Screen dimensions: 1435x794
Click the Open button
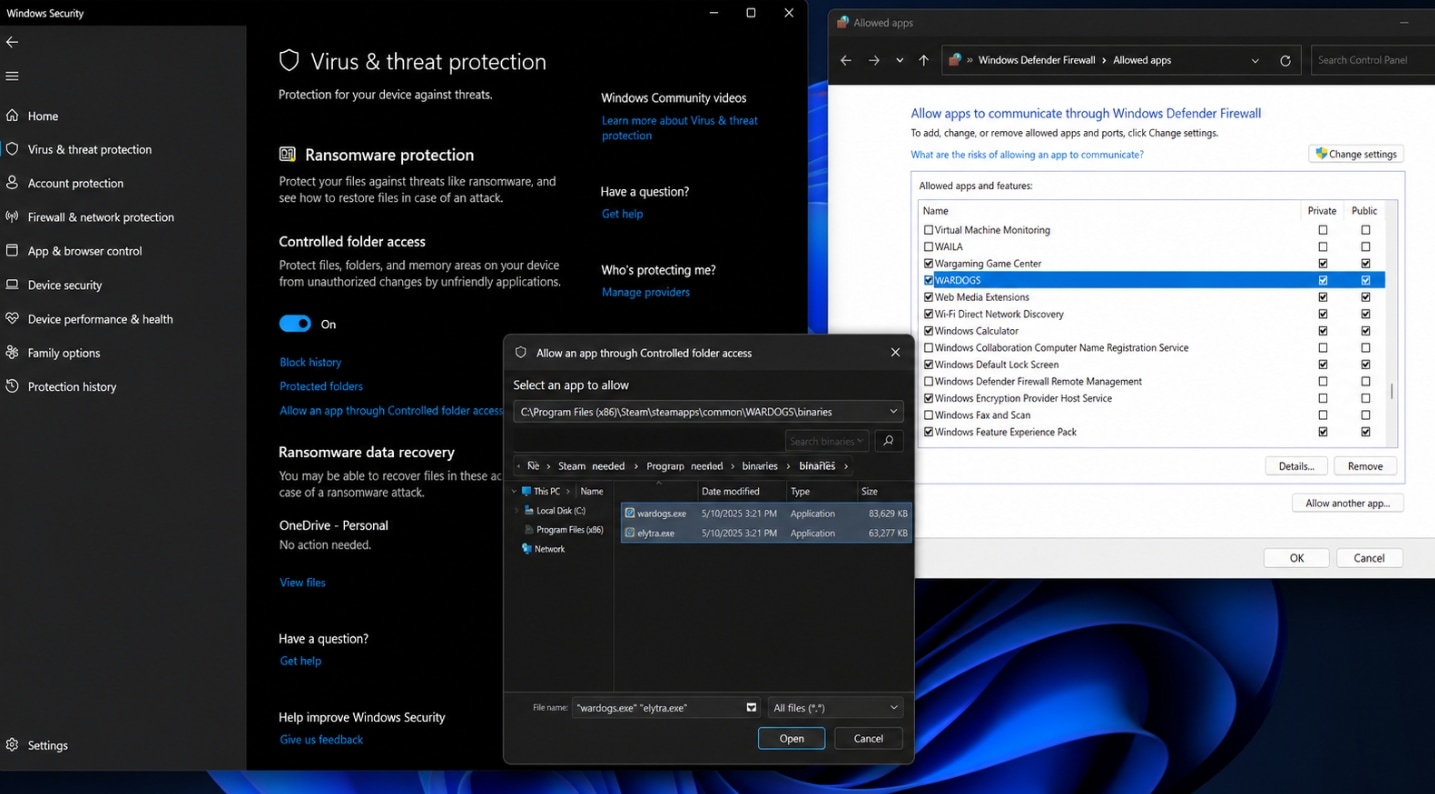[x=791, y=739]
